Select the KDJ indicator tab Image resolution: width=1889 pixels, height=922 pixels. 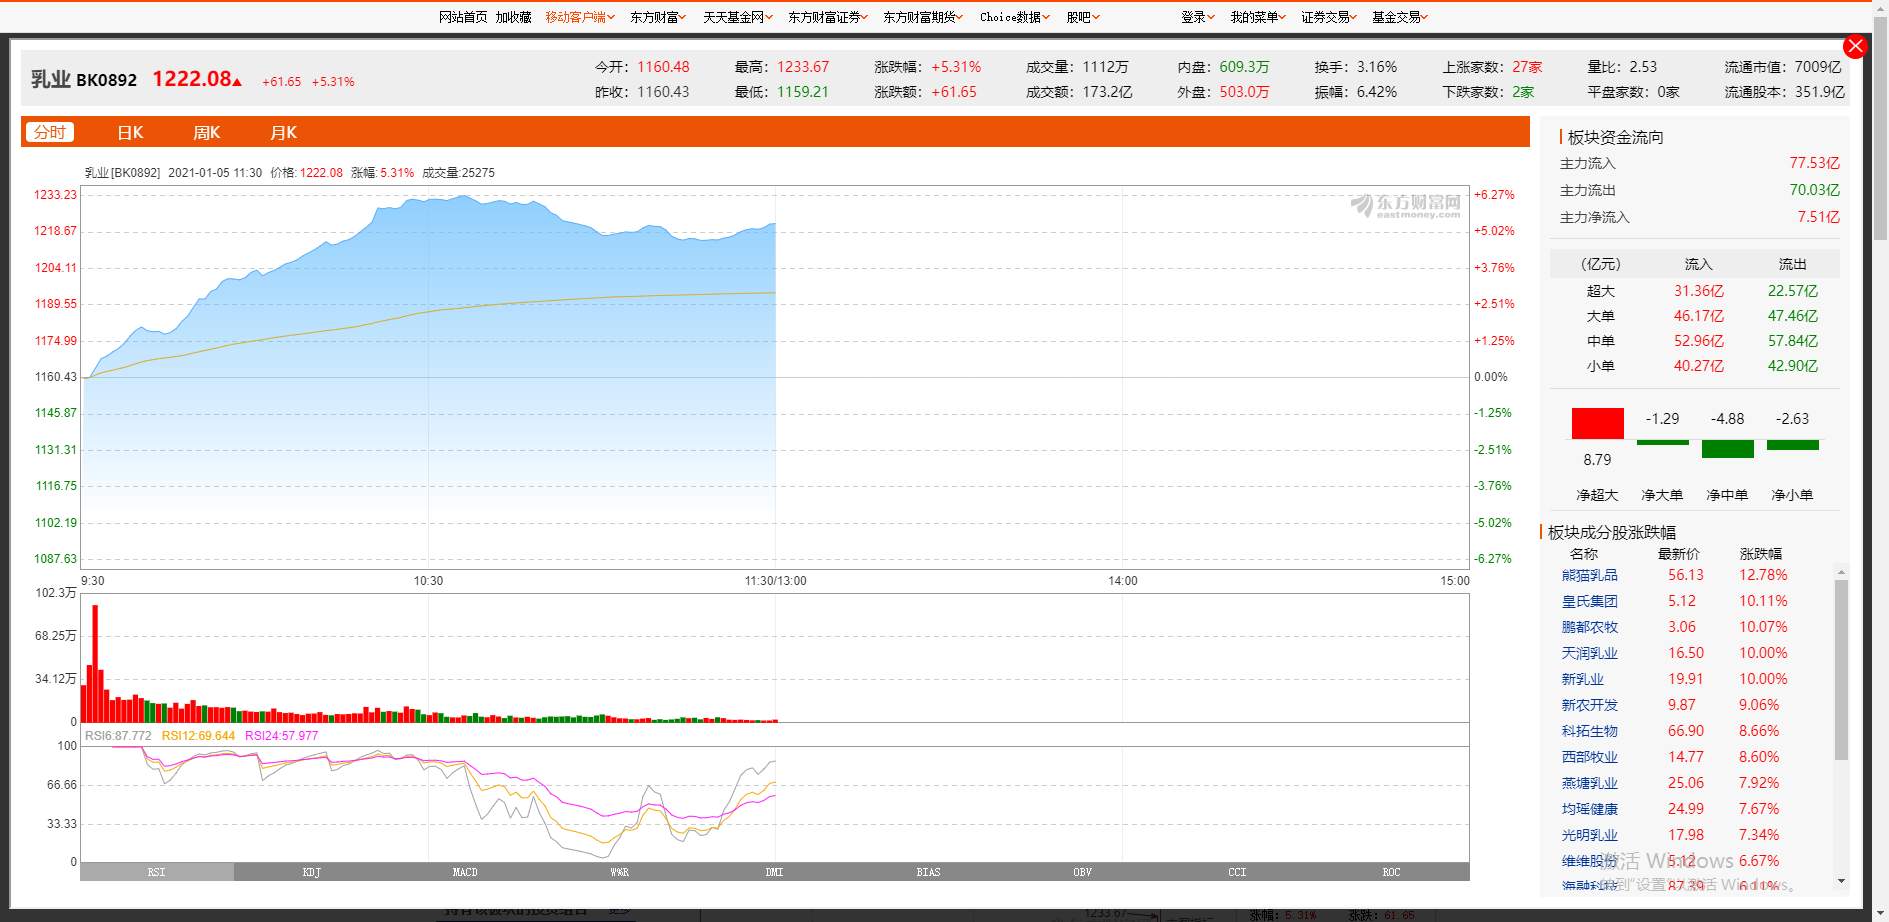311,872
